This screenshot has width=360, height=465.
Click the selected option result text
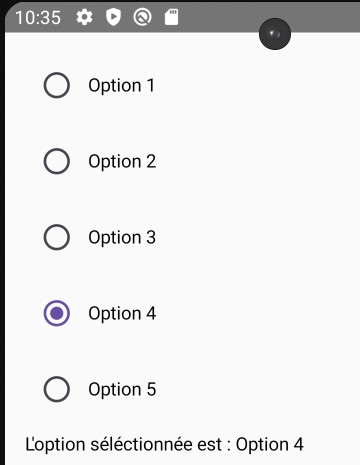click(x=164, y=445)
